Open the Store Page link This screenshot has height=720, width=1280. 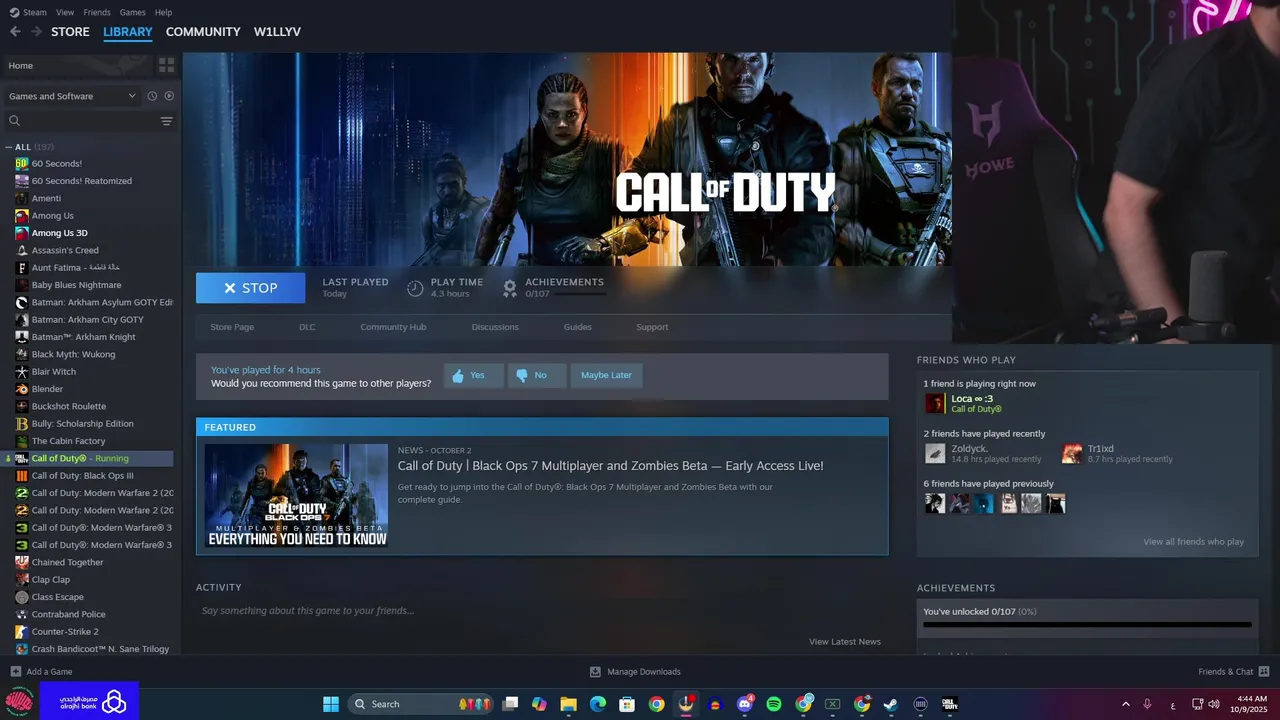click(x=232, y=327)
